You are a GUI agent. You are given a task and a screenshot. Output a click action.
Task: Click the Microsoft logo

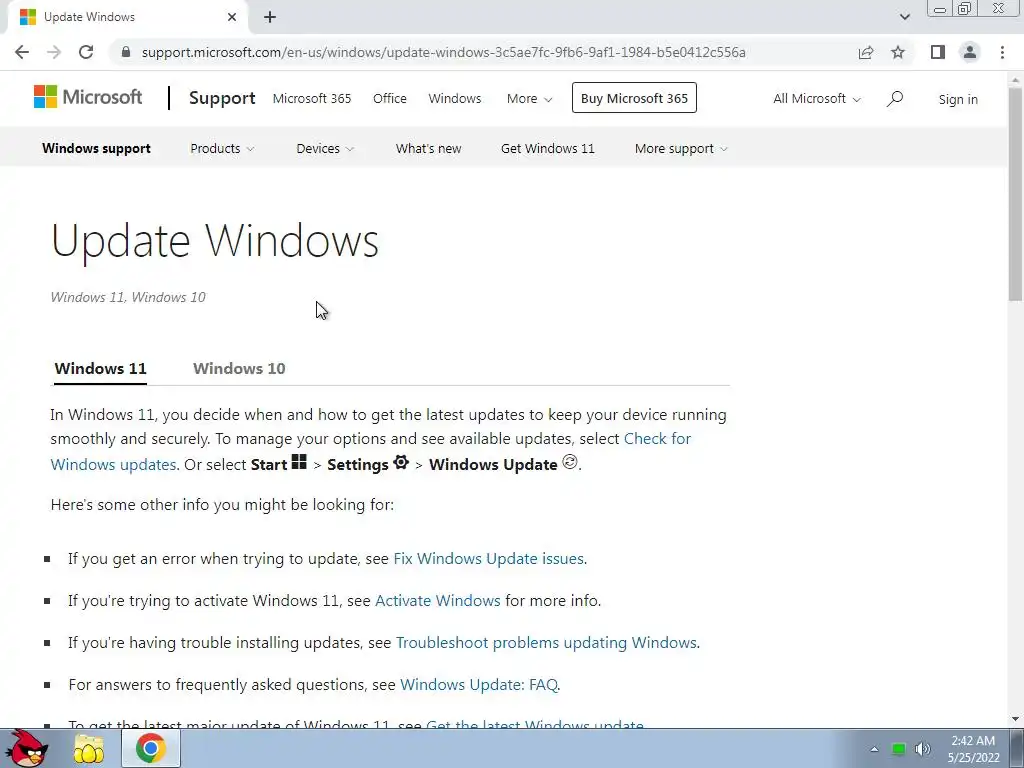[x=88, y=97]
